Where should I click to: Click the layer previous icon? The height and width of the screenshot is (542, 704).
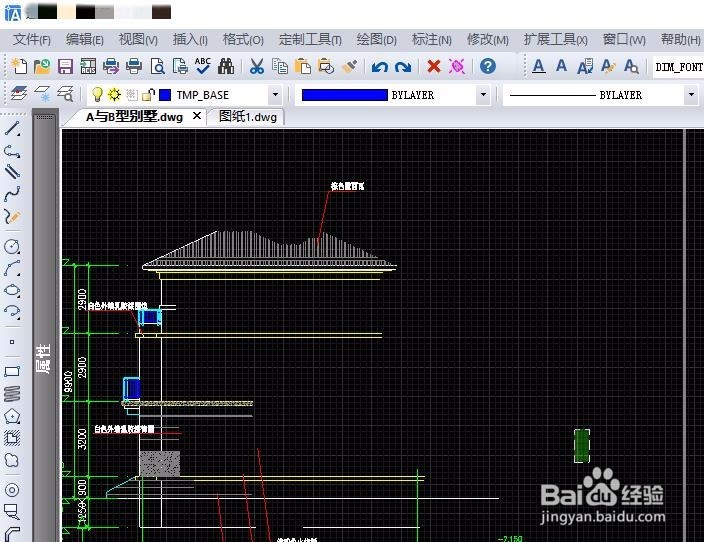click(42, 94)
